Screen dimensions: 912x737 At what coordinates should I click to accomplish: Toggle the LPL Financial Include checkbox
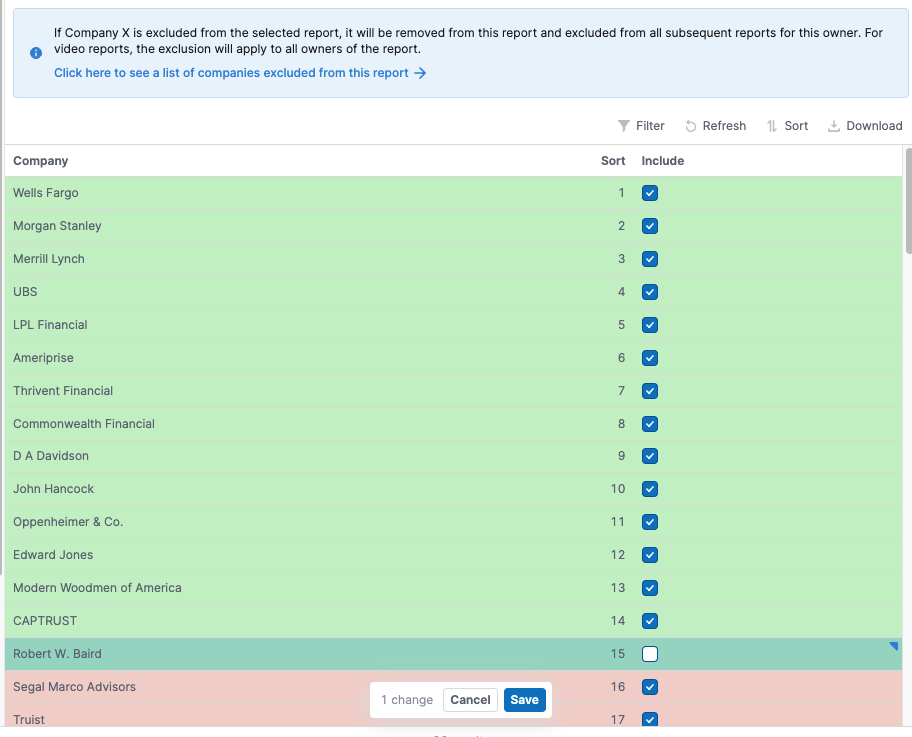coord(650,325)
